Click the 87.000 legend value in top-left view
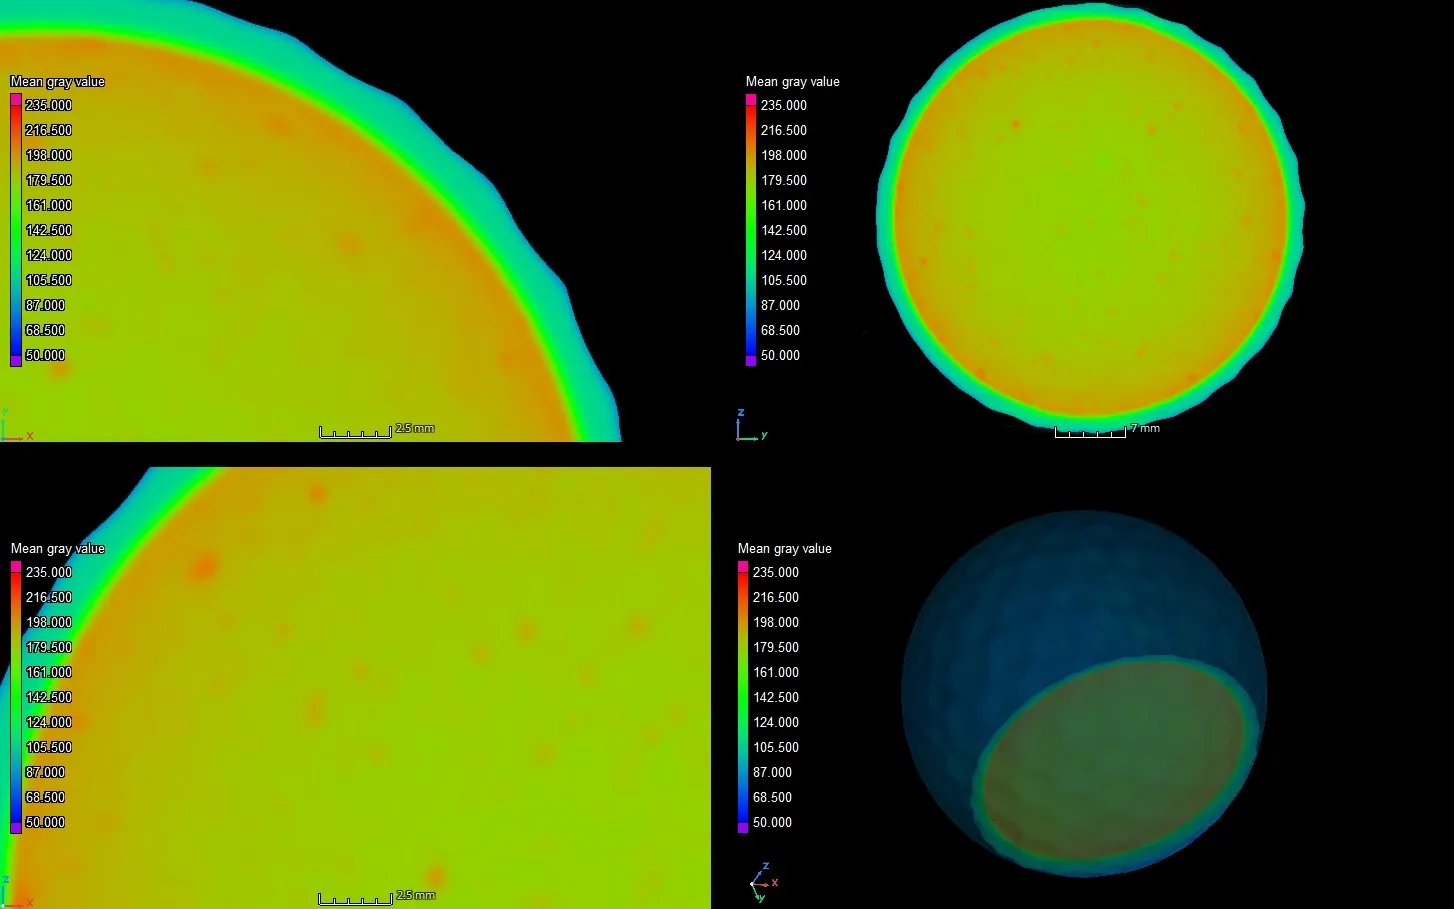 [45, 305]
